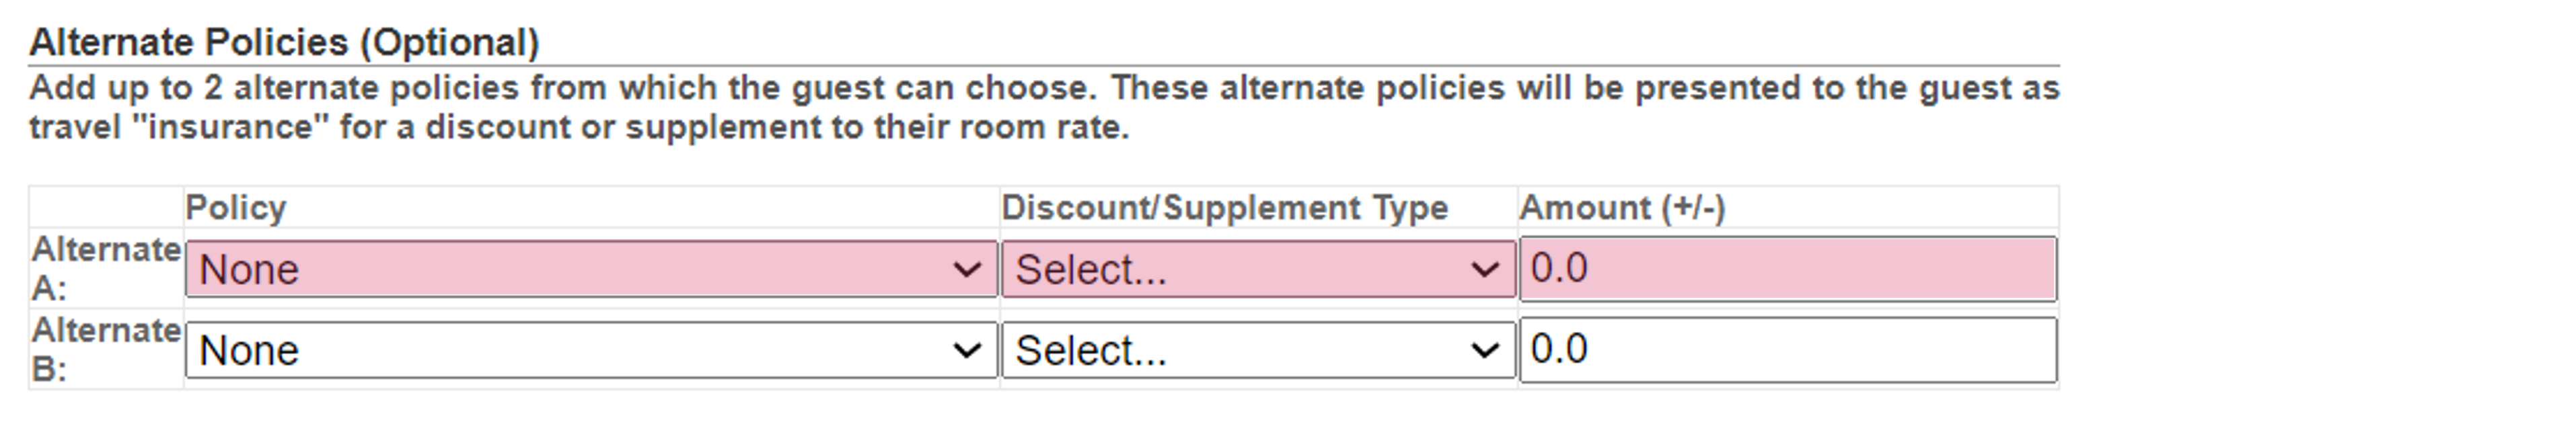Image resolution: width=2576 pixels, height=422 pixels.
Task: Click chevron arrow on Alternate B Type select
Action: click(x=1485, y=351)
